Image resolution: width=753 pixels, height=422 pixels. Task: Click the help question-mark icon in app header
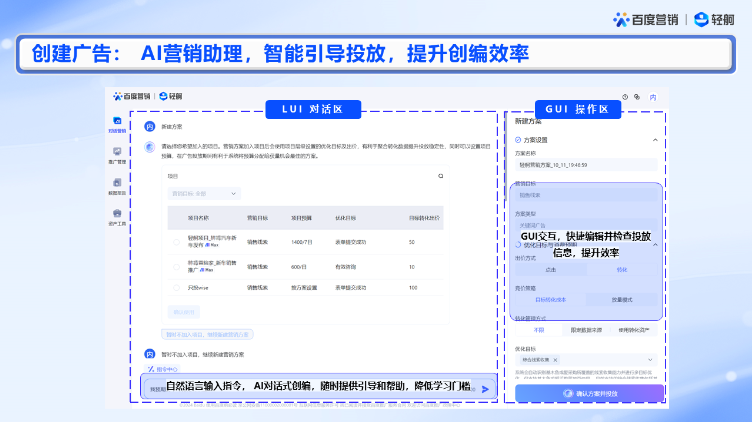click(x=625, y=97)
